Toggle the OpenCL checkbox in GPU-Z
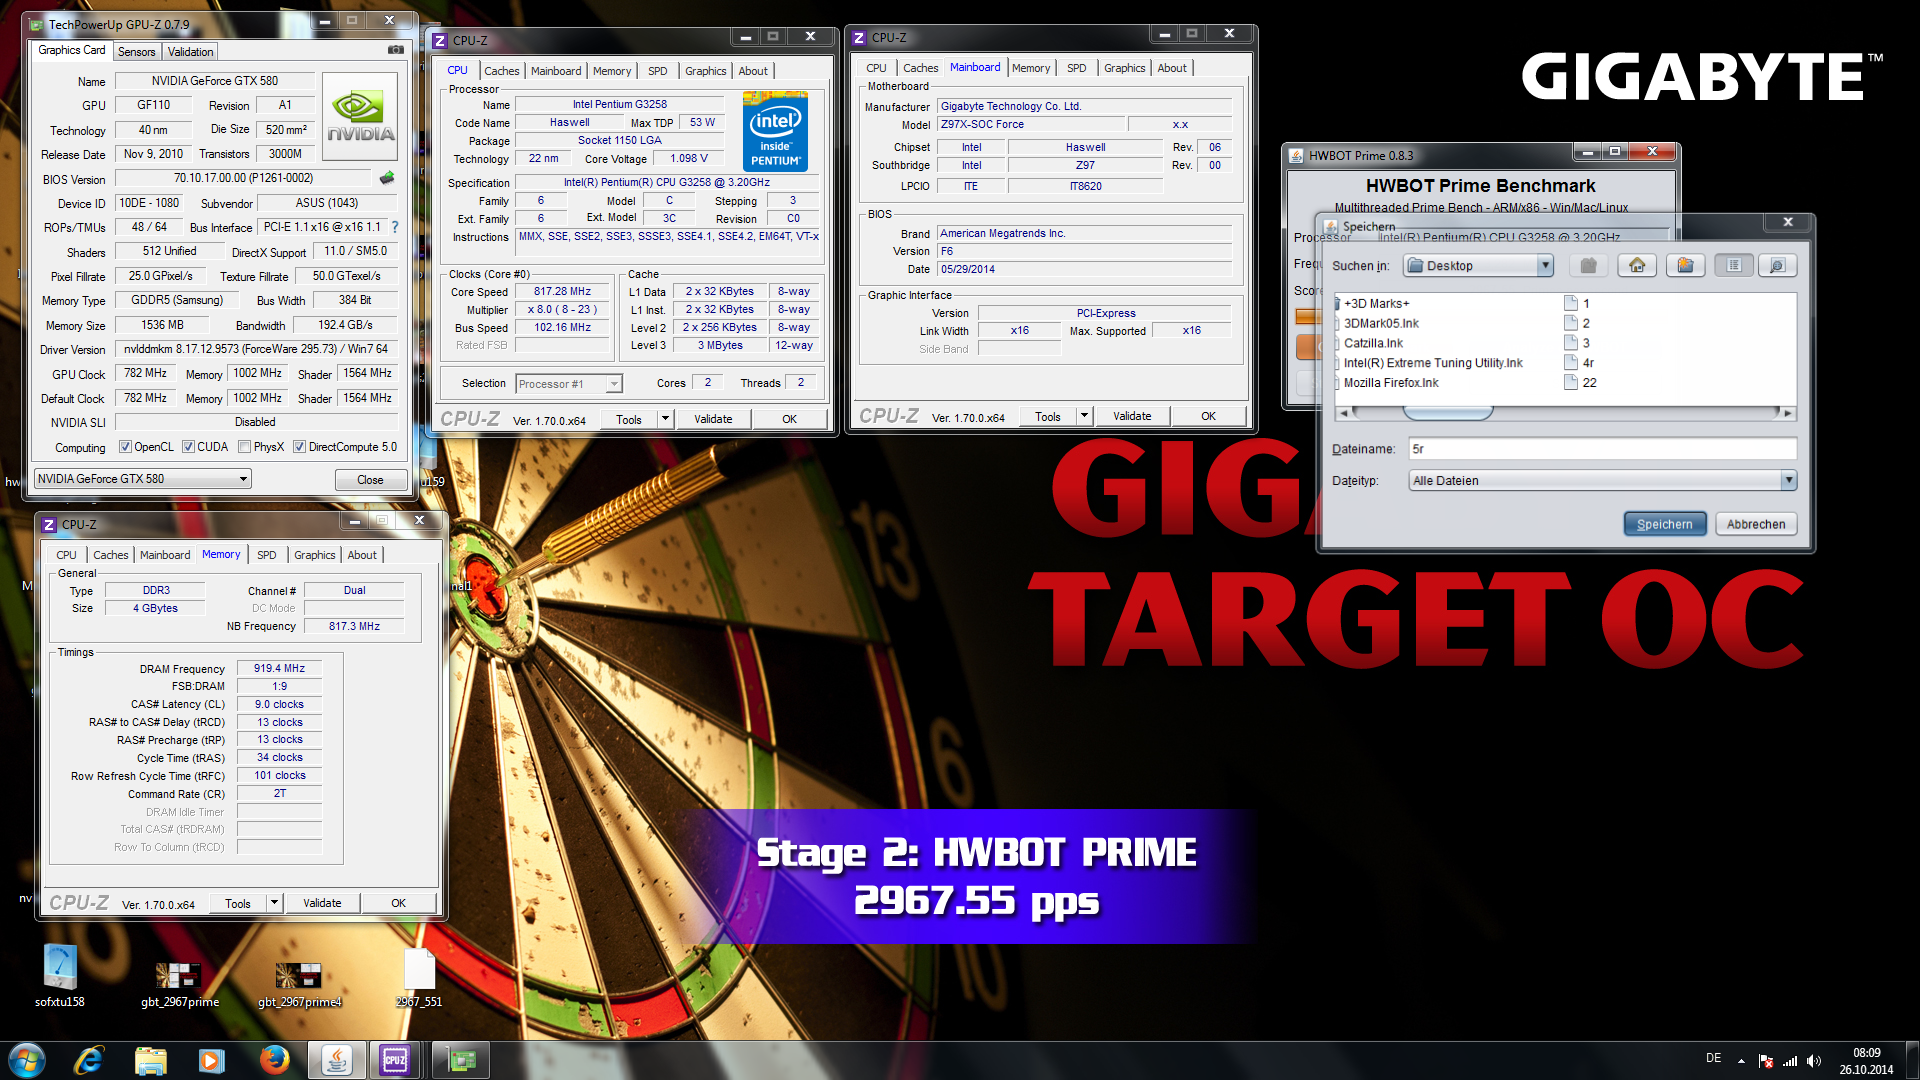Screen dimensions: 1920x1080 coord(125,447)
